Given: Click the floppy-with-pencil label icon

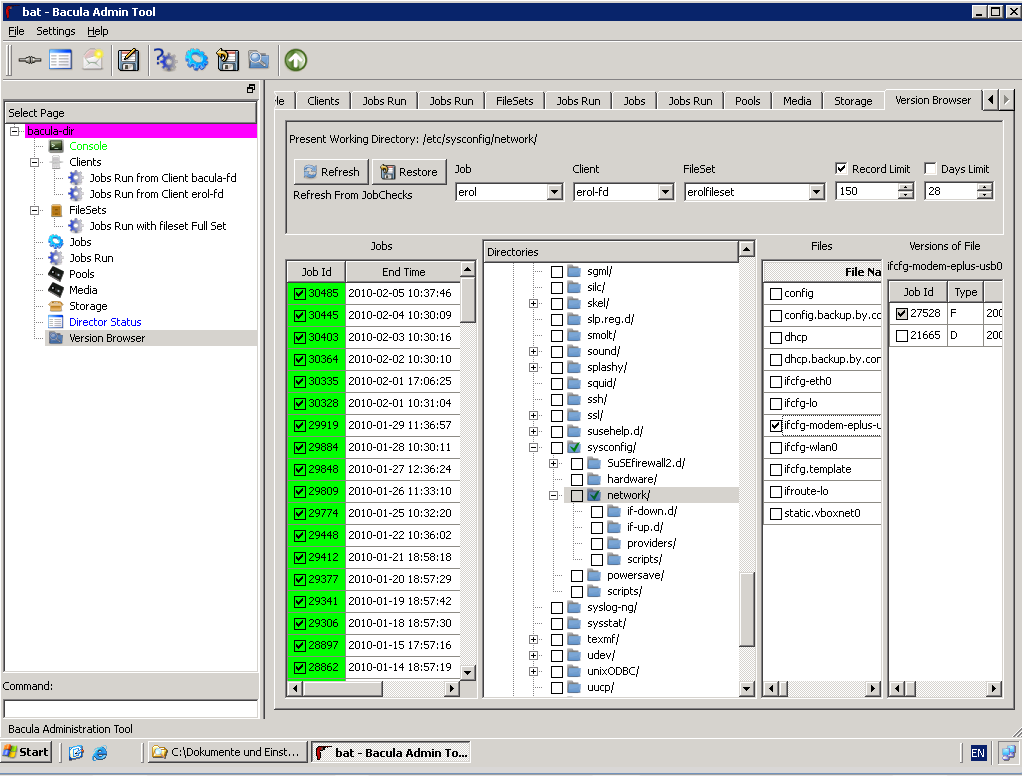Looking at the screenshot, I should point(128,60).
